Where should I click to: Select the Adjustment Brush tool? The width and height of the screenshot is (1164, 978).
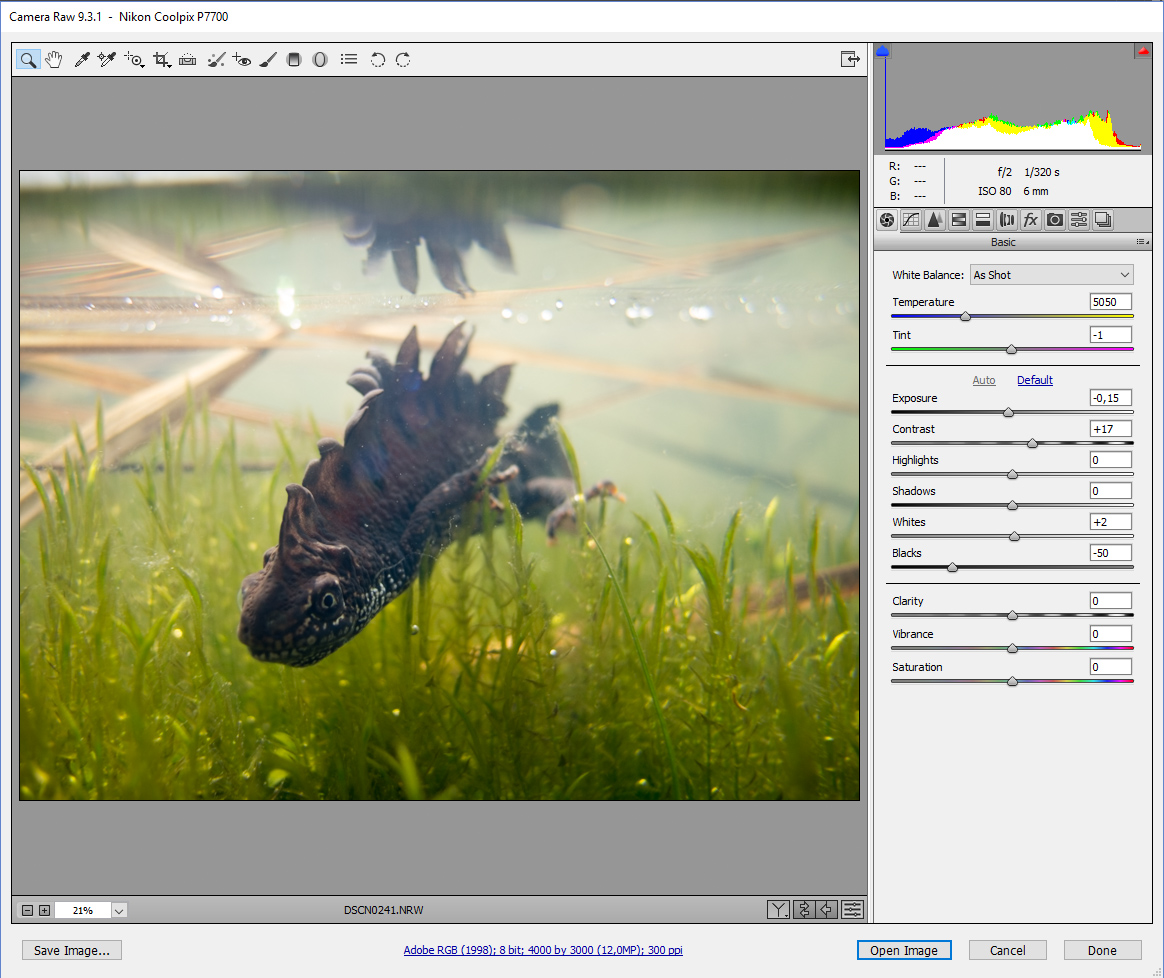coord(267,60)
